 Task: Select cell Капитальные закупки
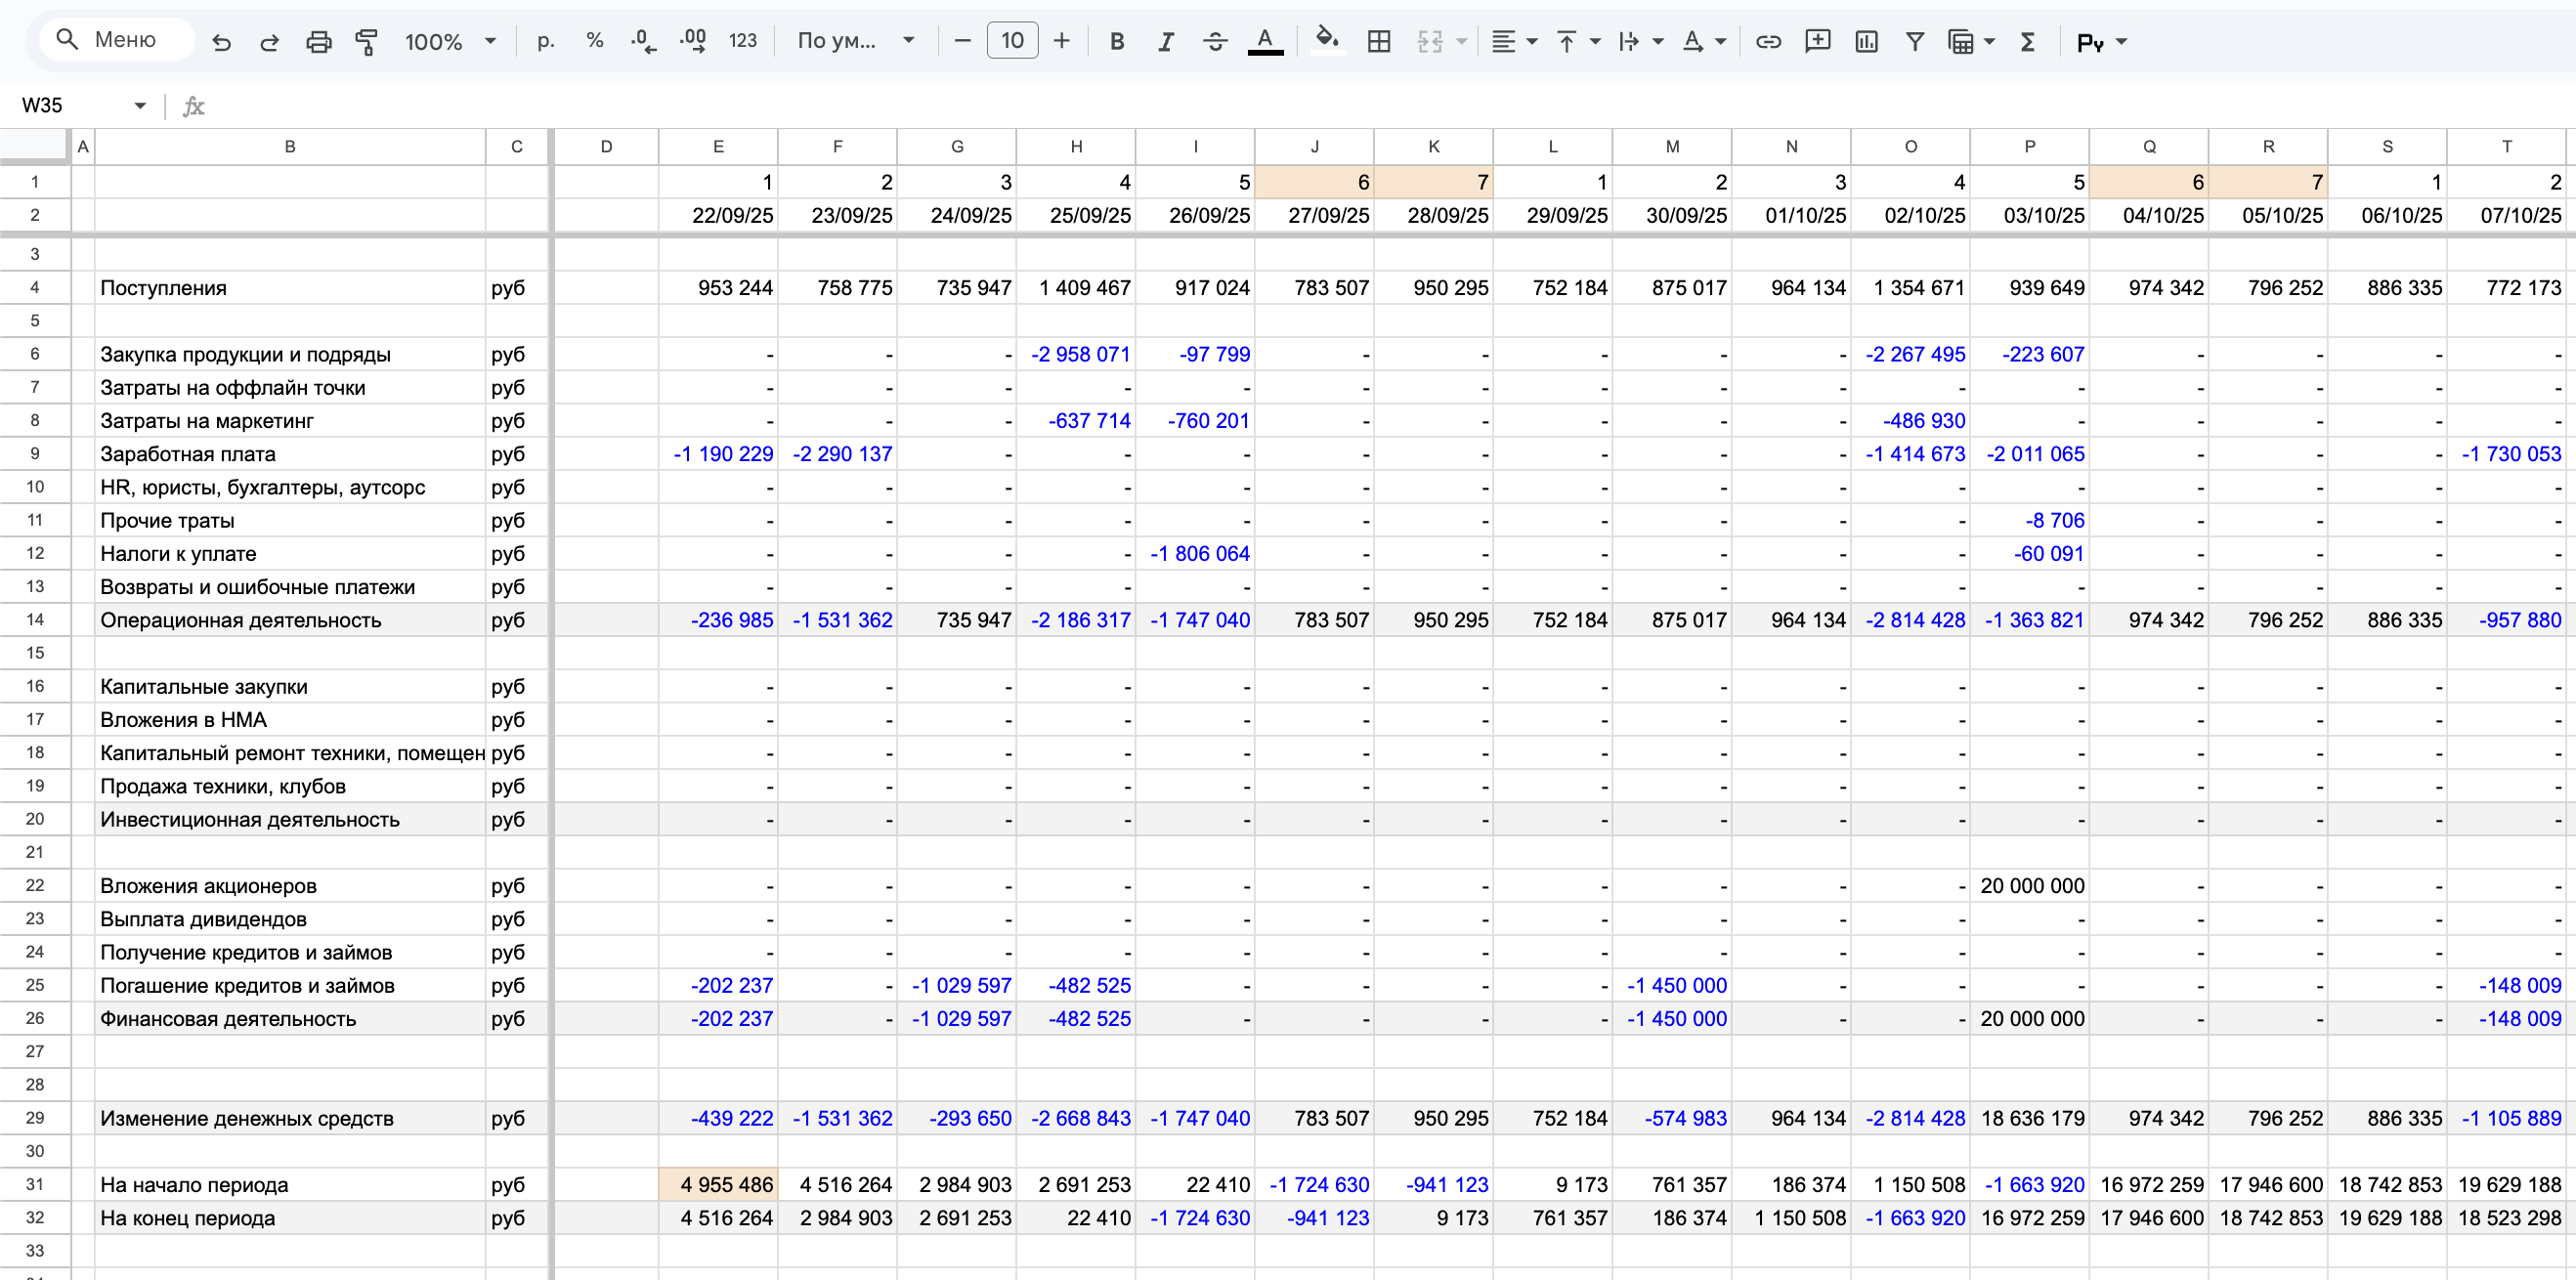click(290, 687)
